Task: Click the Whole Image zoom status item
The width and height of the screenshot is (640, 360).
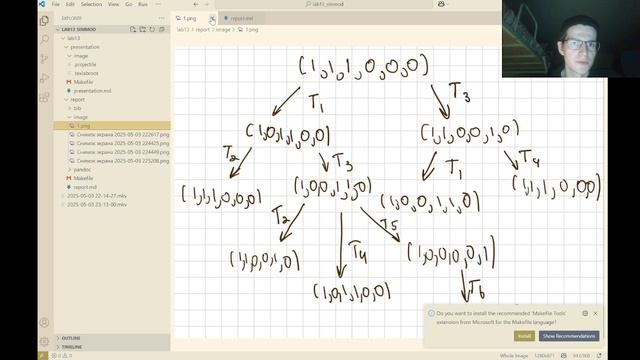Action: click(513, 356)
